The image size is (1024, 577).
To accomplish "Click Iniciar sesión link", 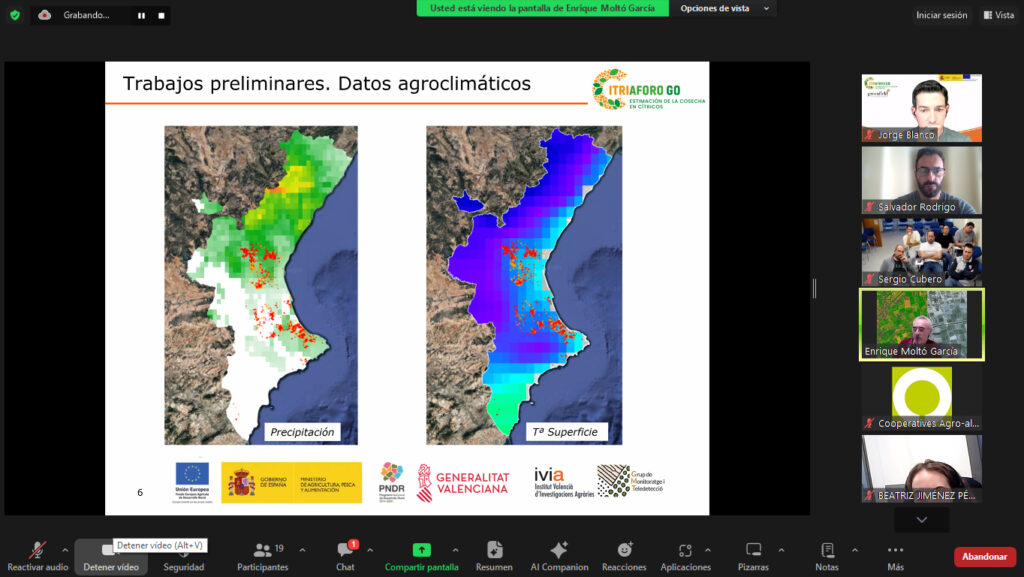I will [941, 15].
